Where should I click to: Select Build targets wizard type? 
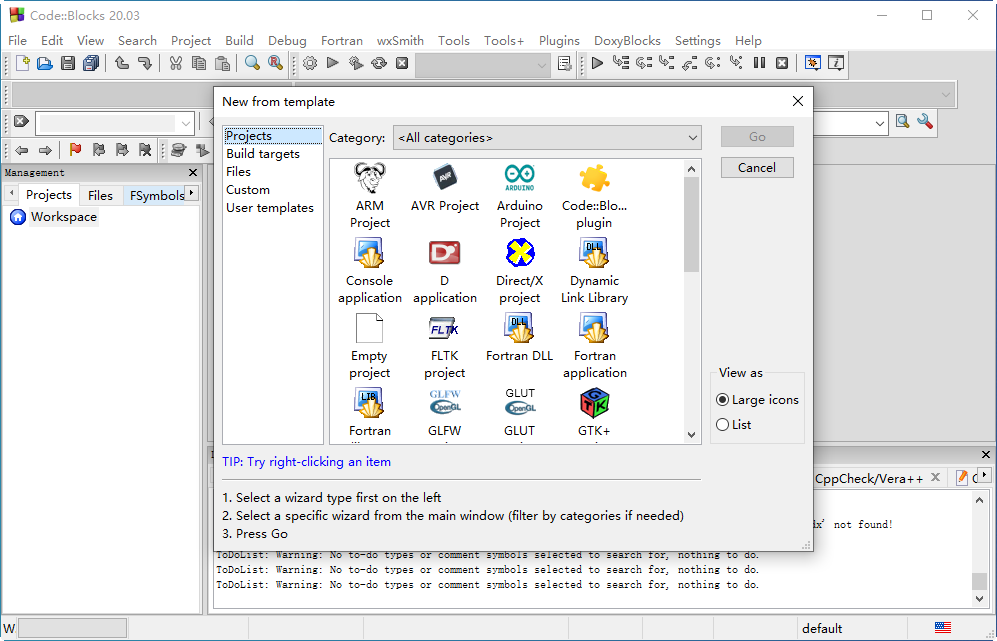[263, 154]
